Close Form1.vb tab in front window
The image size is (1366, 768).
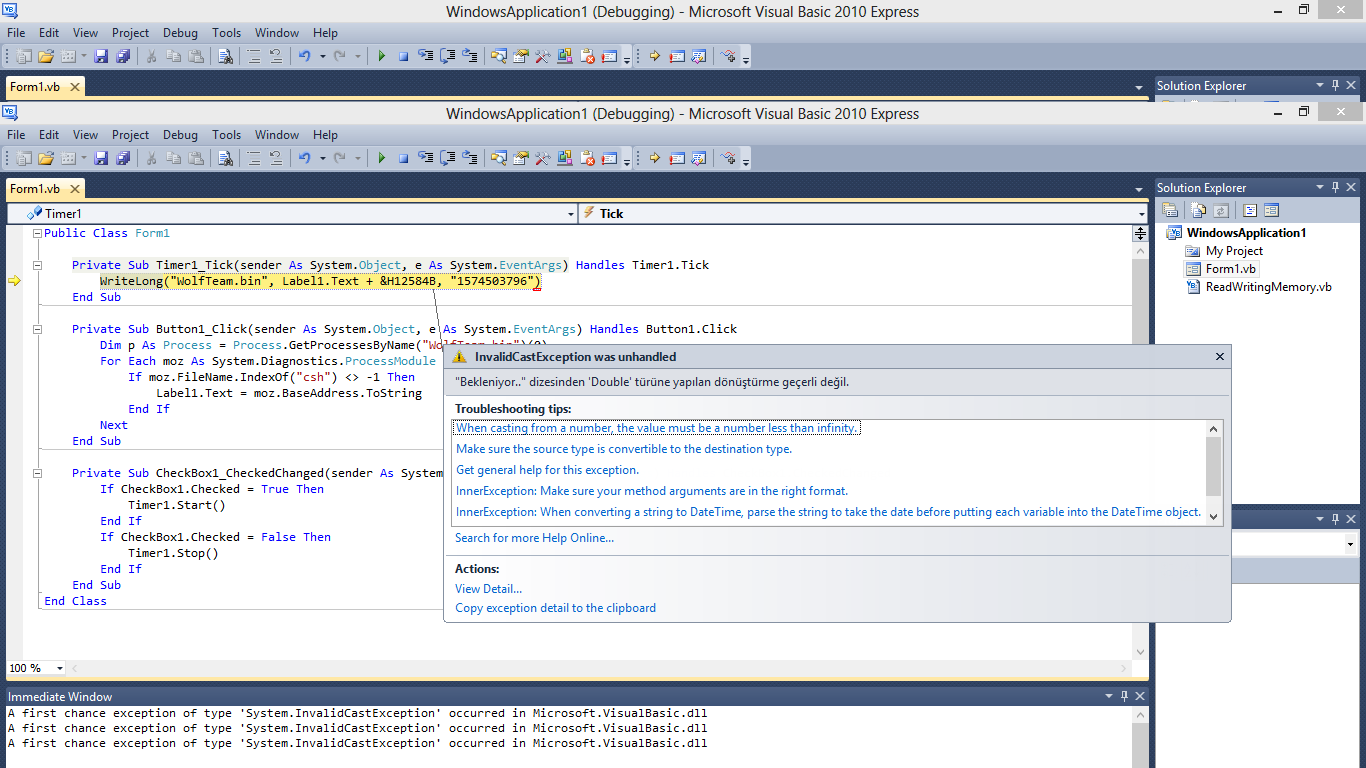74,188
